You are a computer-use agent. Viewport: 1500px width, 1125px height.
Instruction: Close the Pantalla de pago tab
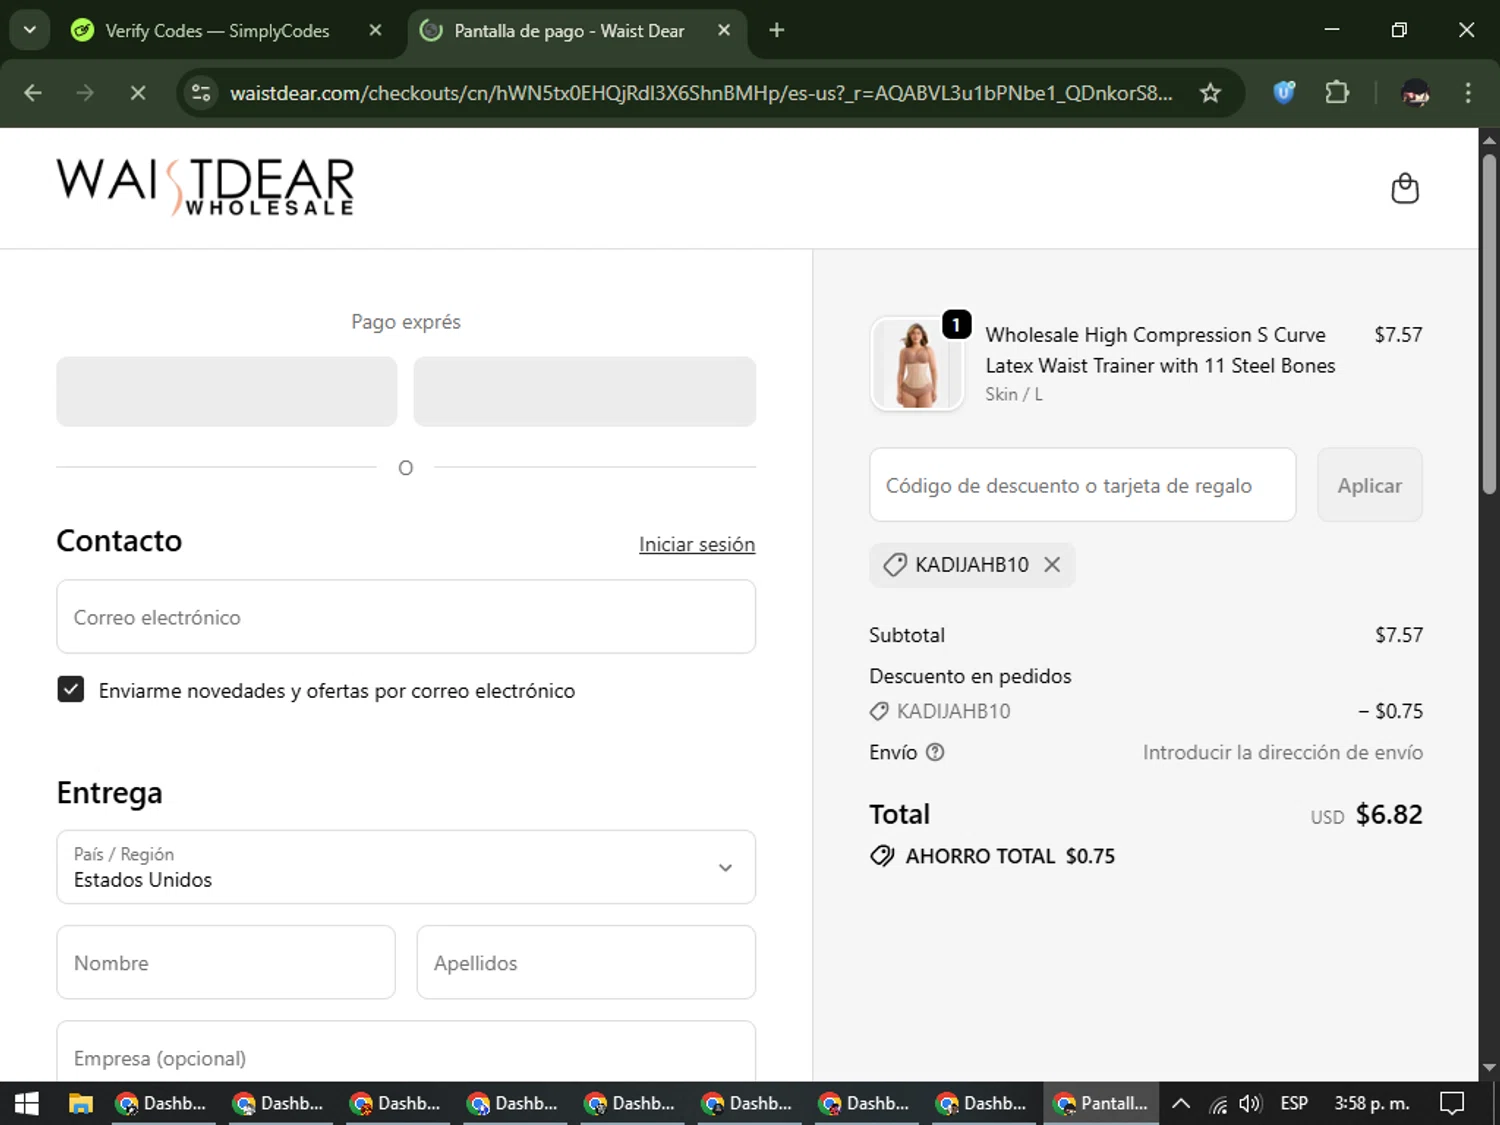724,30
